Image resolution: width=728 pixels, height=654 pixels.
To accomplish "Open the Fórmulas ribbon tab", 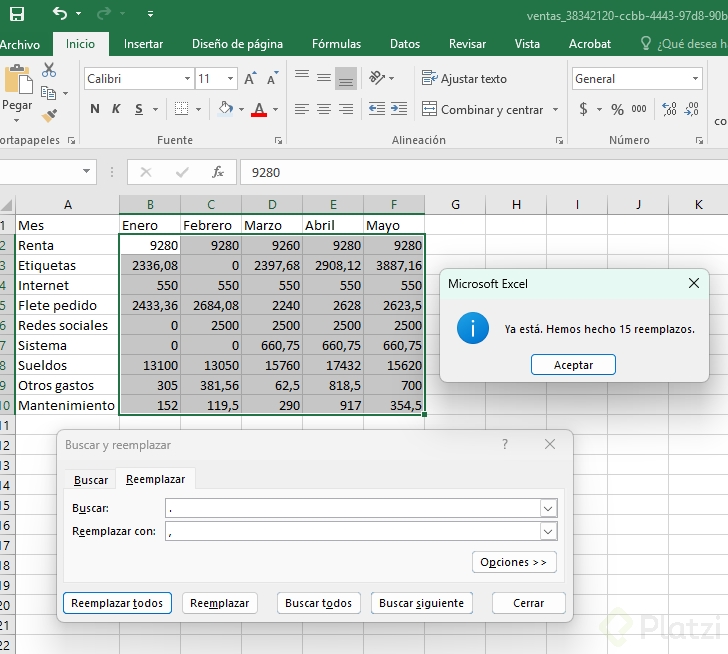I will coord(336,44).
